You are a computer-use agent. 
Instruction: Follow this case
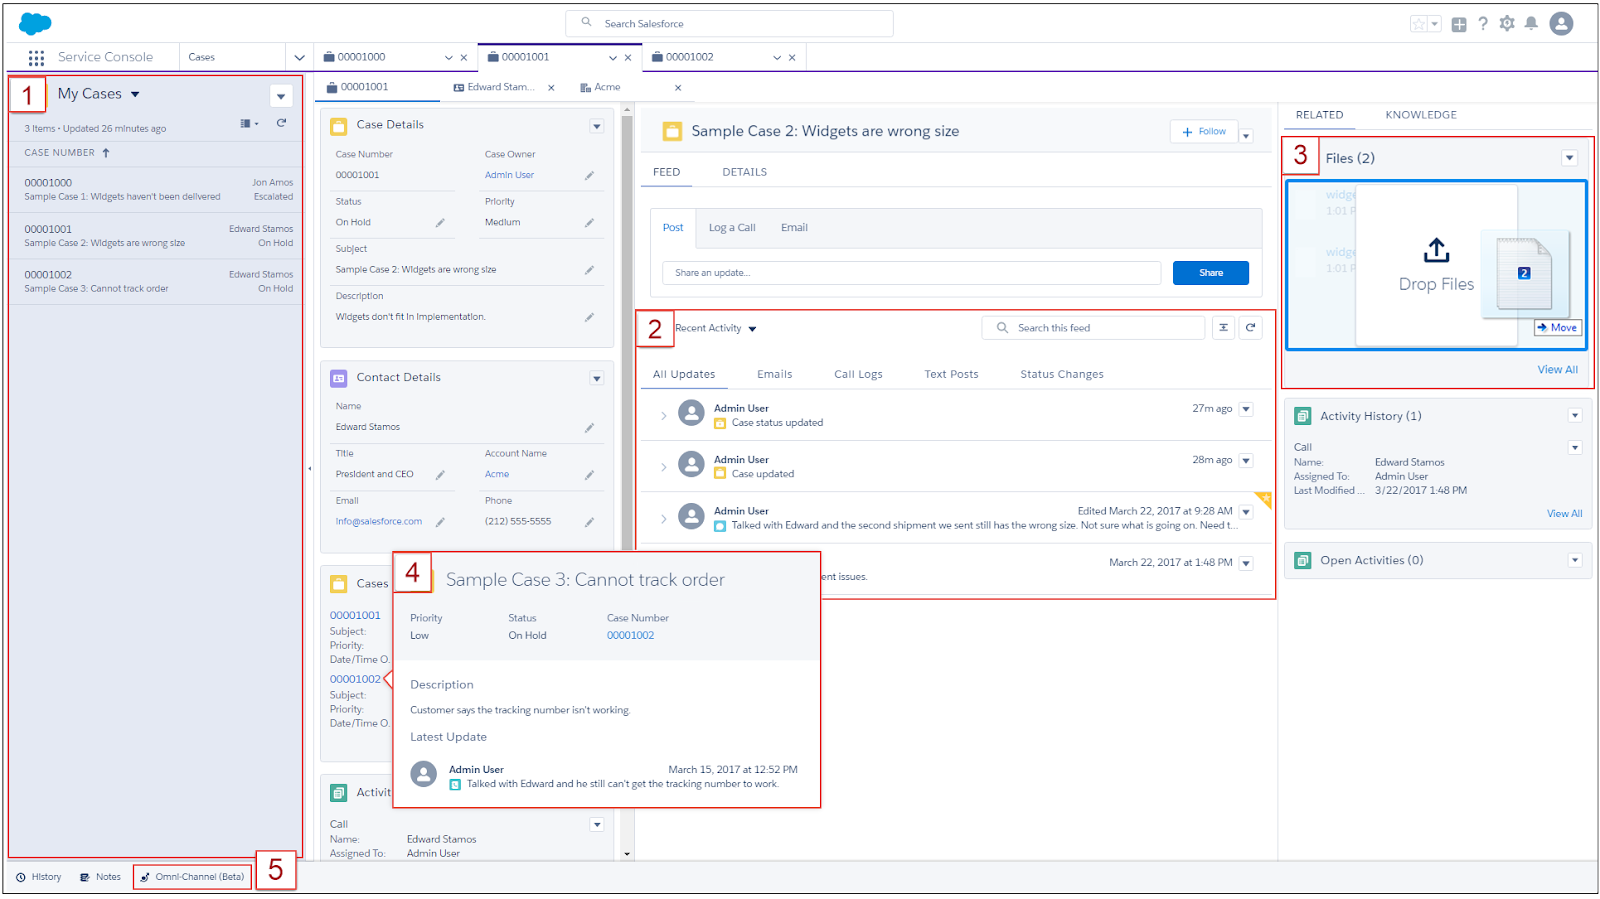point(1204,132)
